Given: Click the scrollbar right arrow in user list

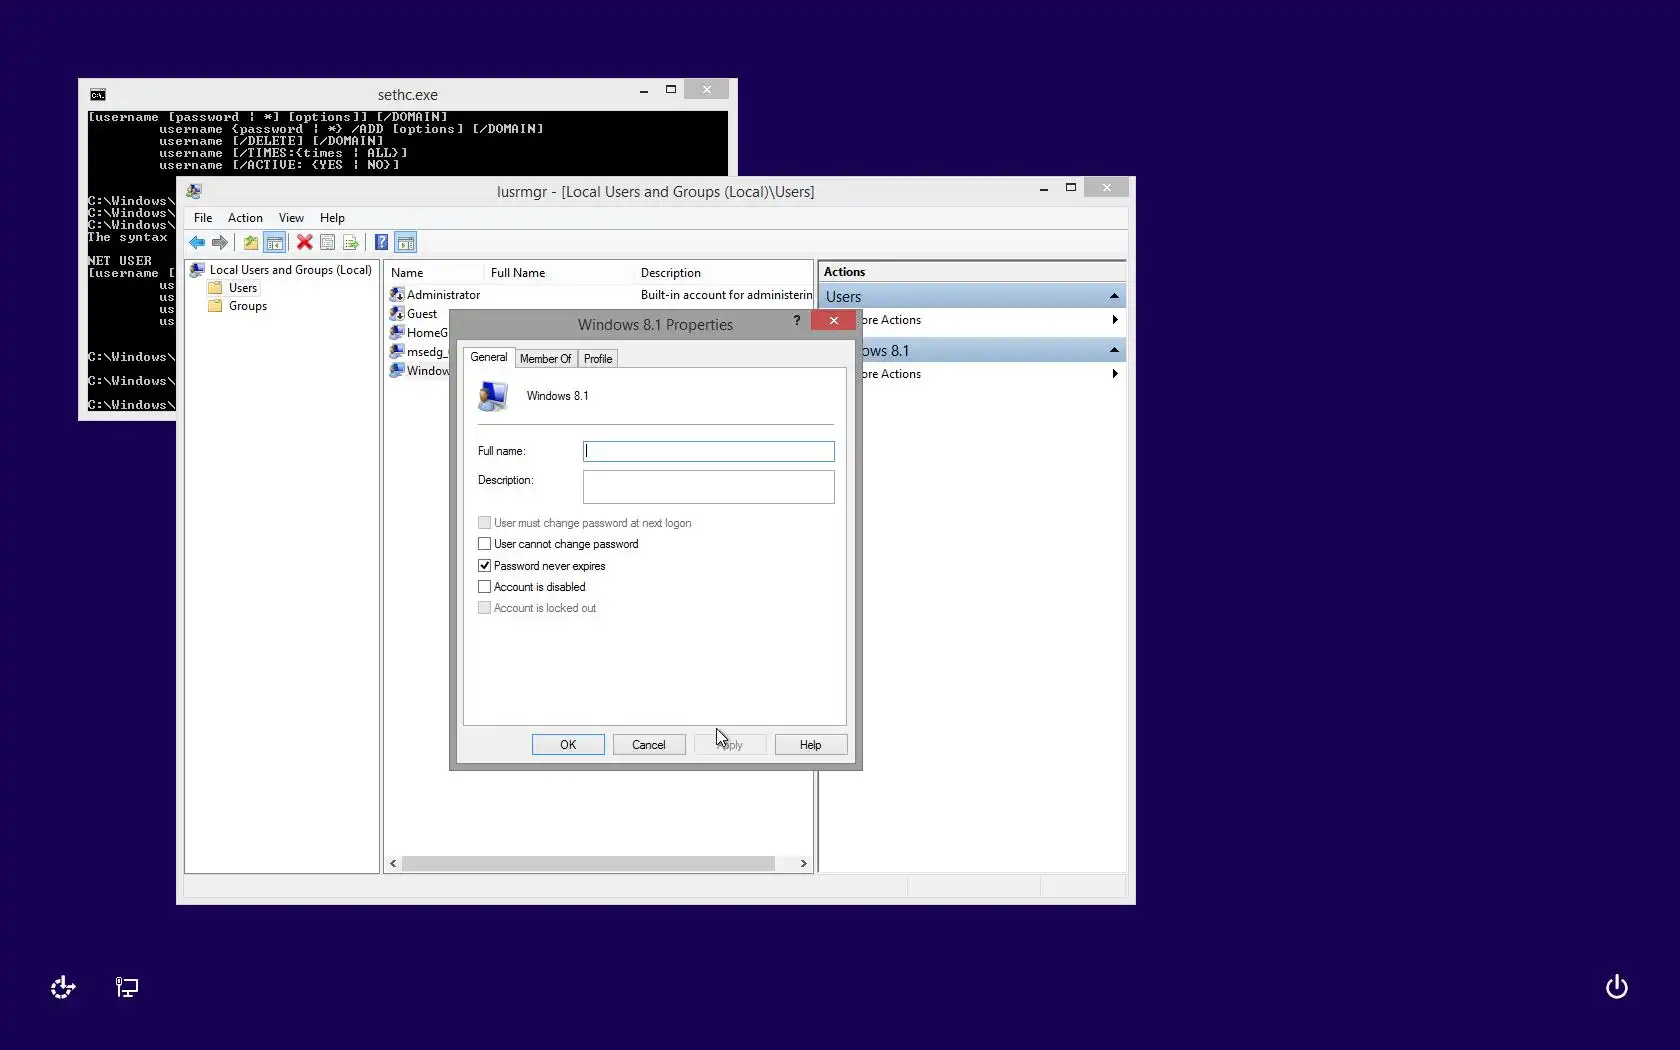Looking at the screenshot, I should (x=803, y=863).
